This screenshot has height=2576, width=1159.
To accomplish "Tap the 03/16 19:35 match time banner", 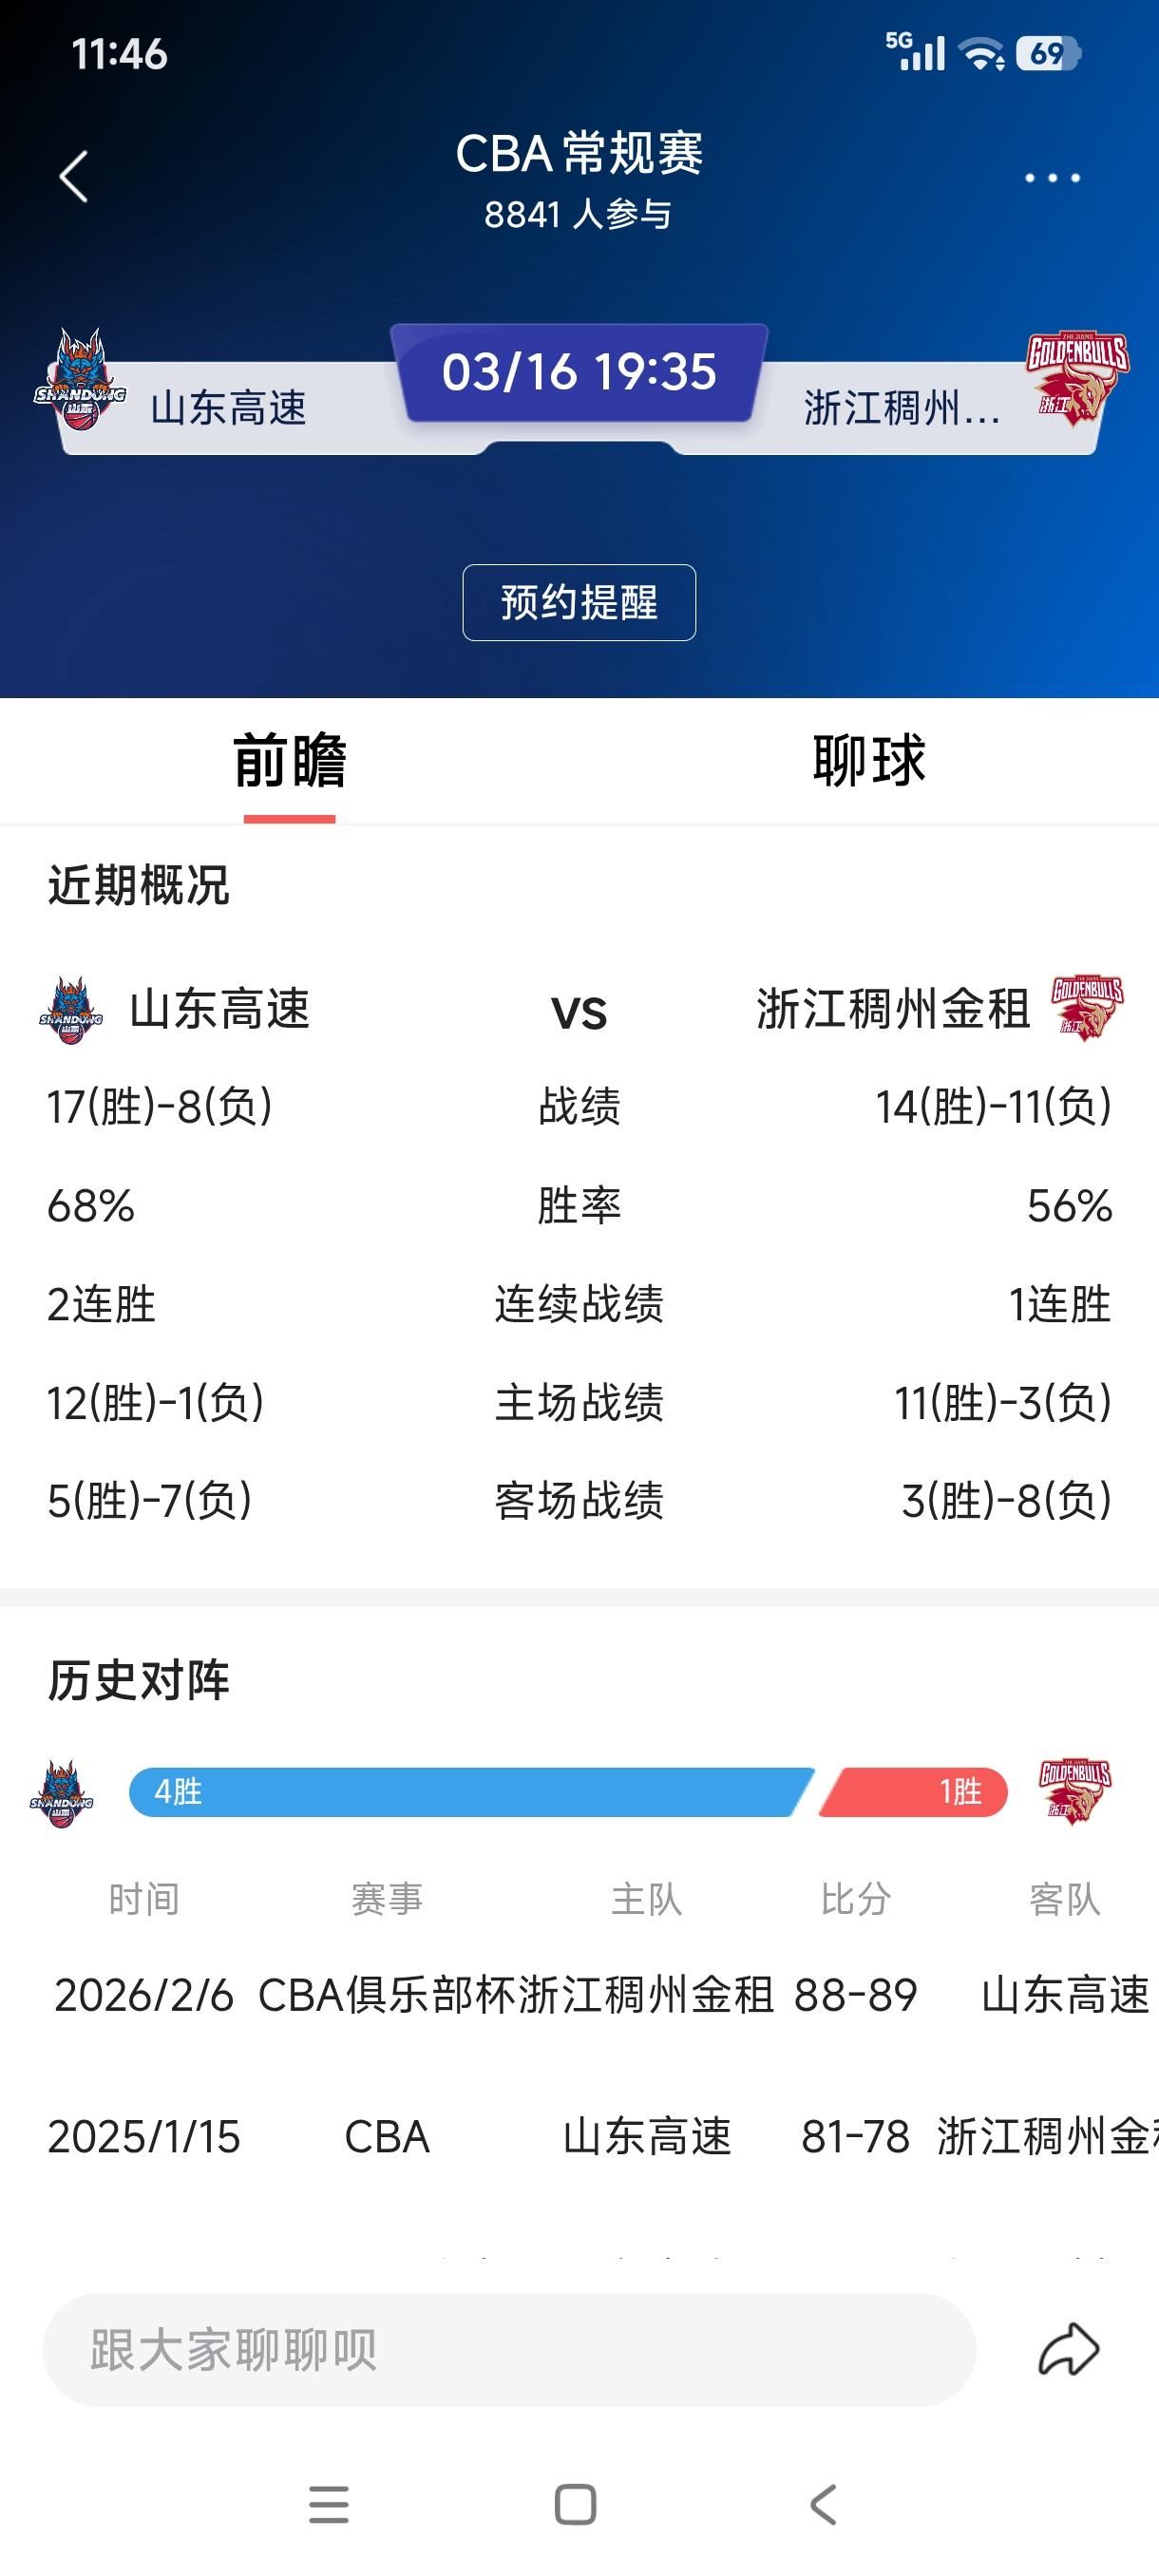I will [x=579, y=373].
